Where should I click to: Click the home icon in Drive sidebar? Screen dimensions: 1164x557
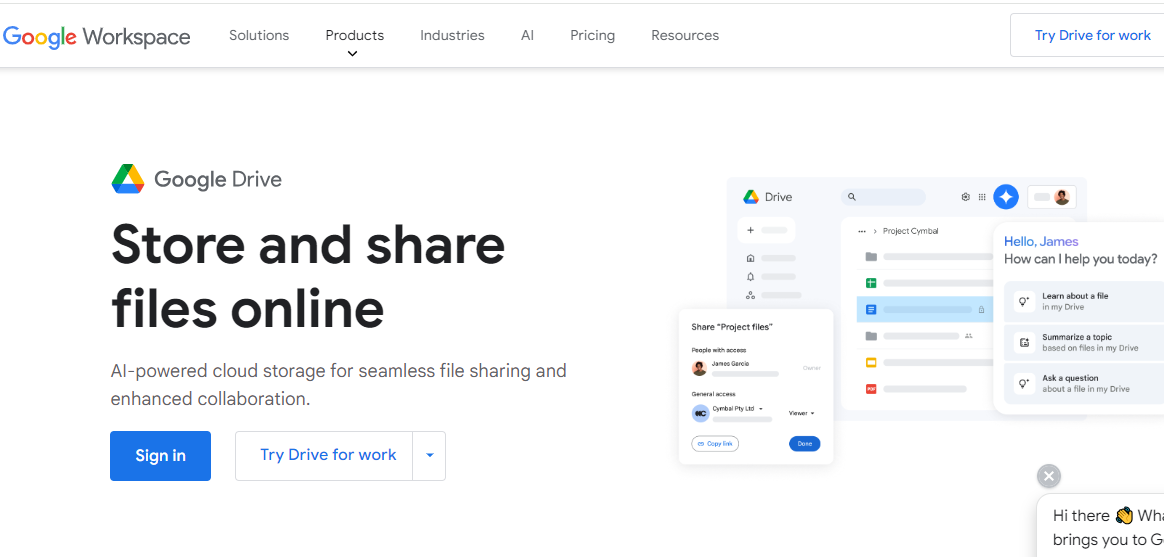coord(751,258)
